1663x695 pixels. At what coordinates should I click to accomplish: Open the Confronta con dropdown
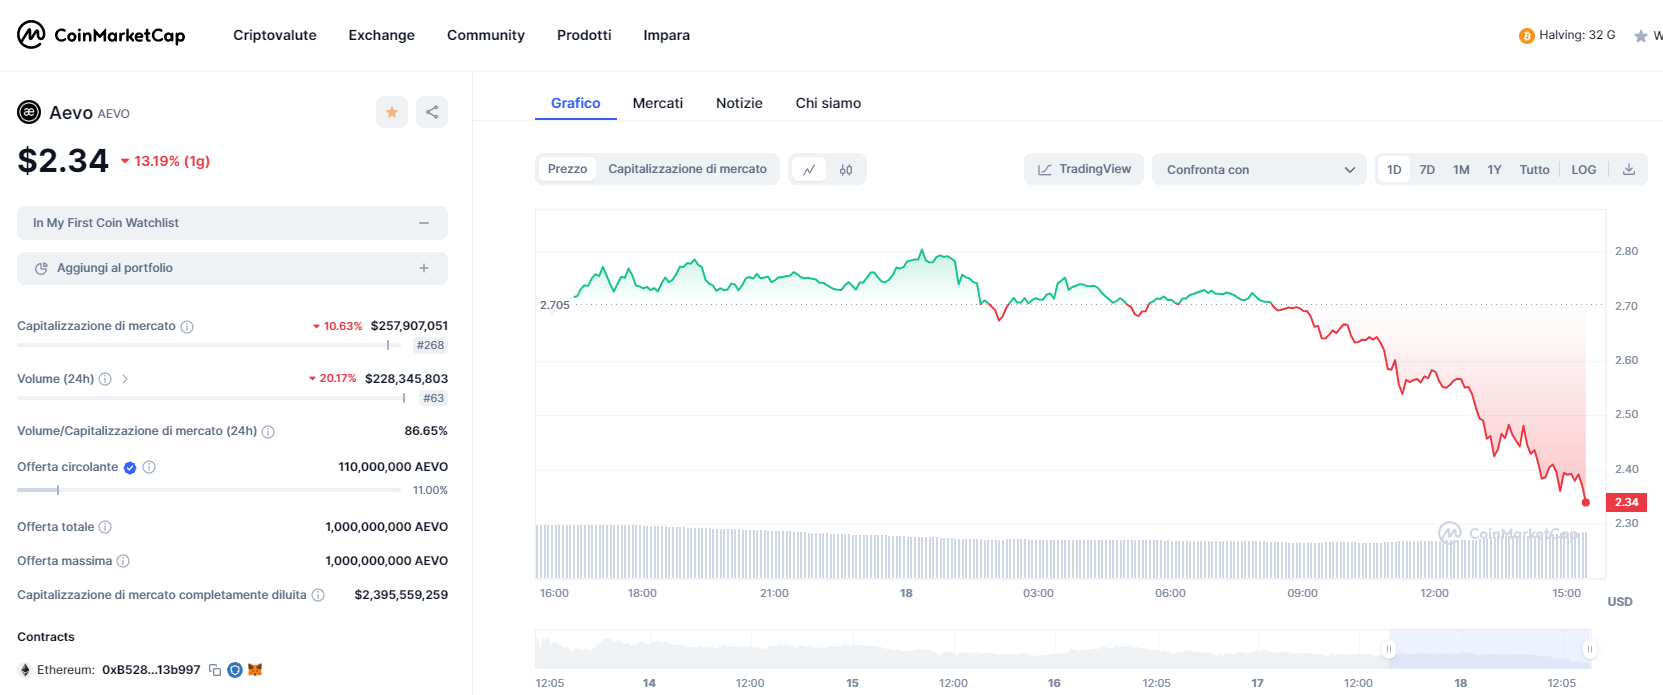(1259, 170)
